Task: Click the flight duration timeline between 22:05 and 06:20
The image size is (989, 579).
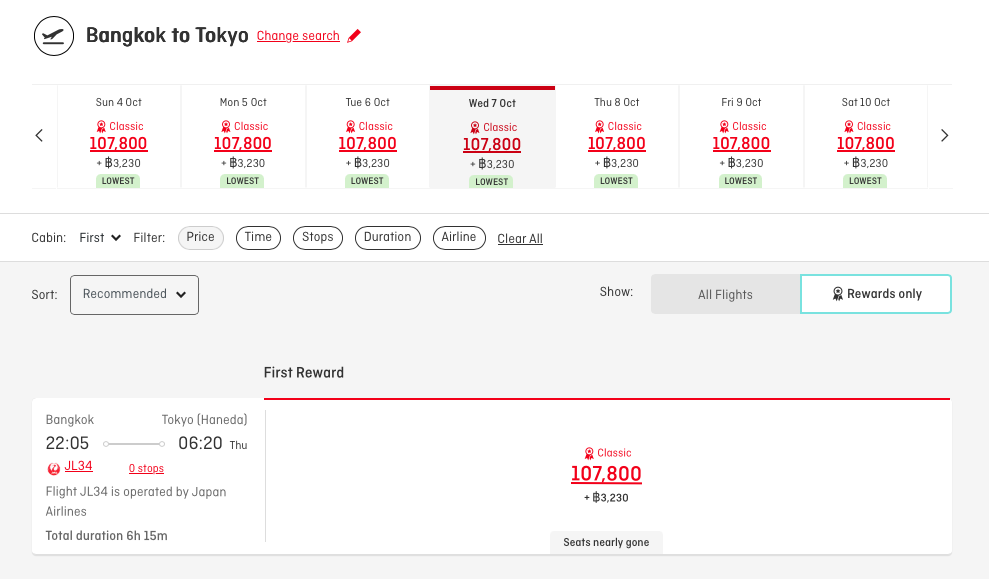Action: 134,443
